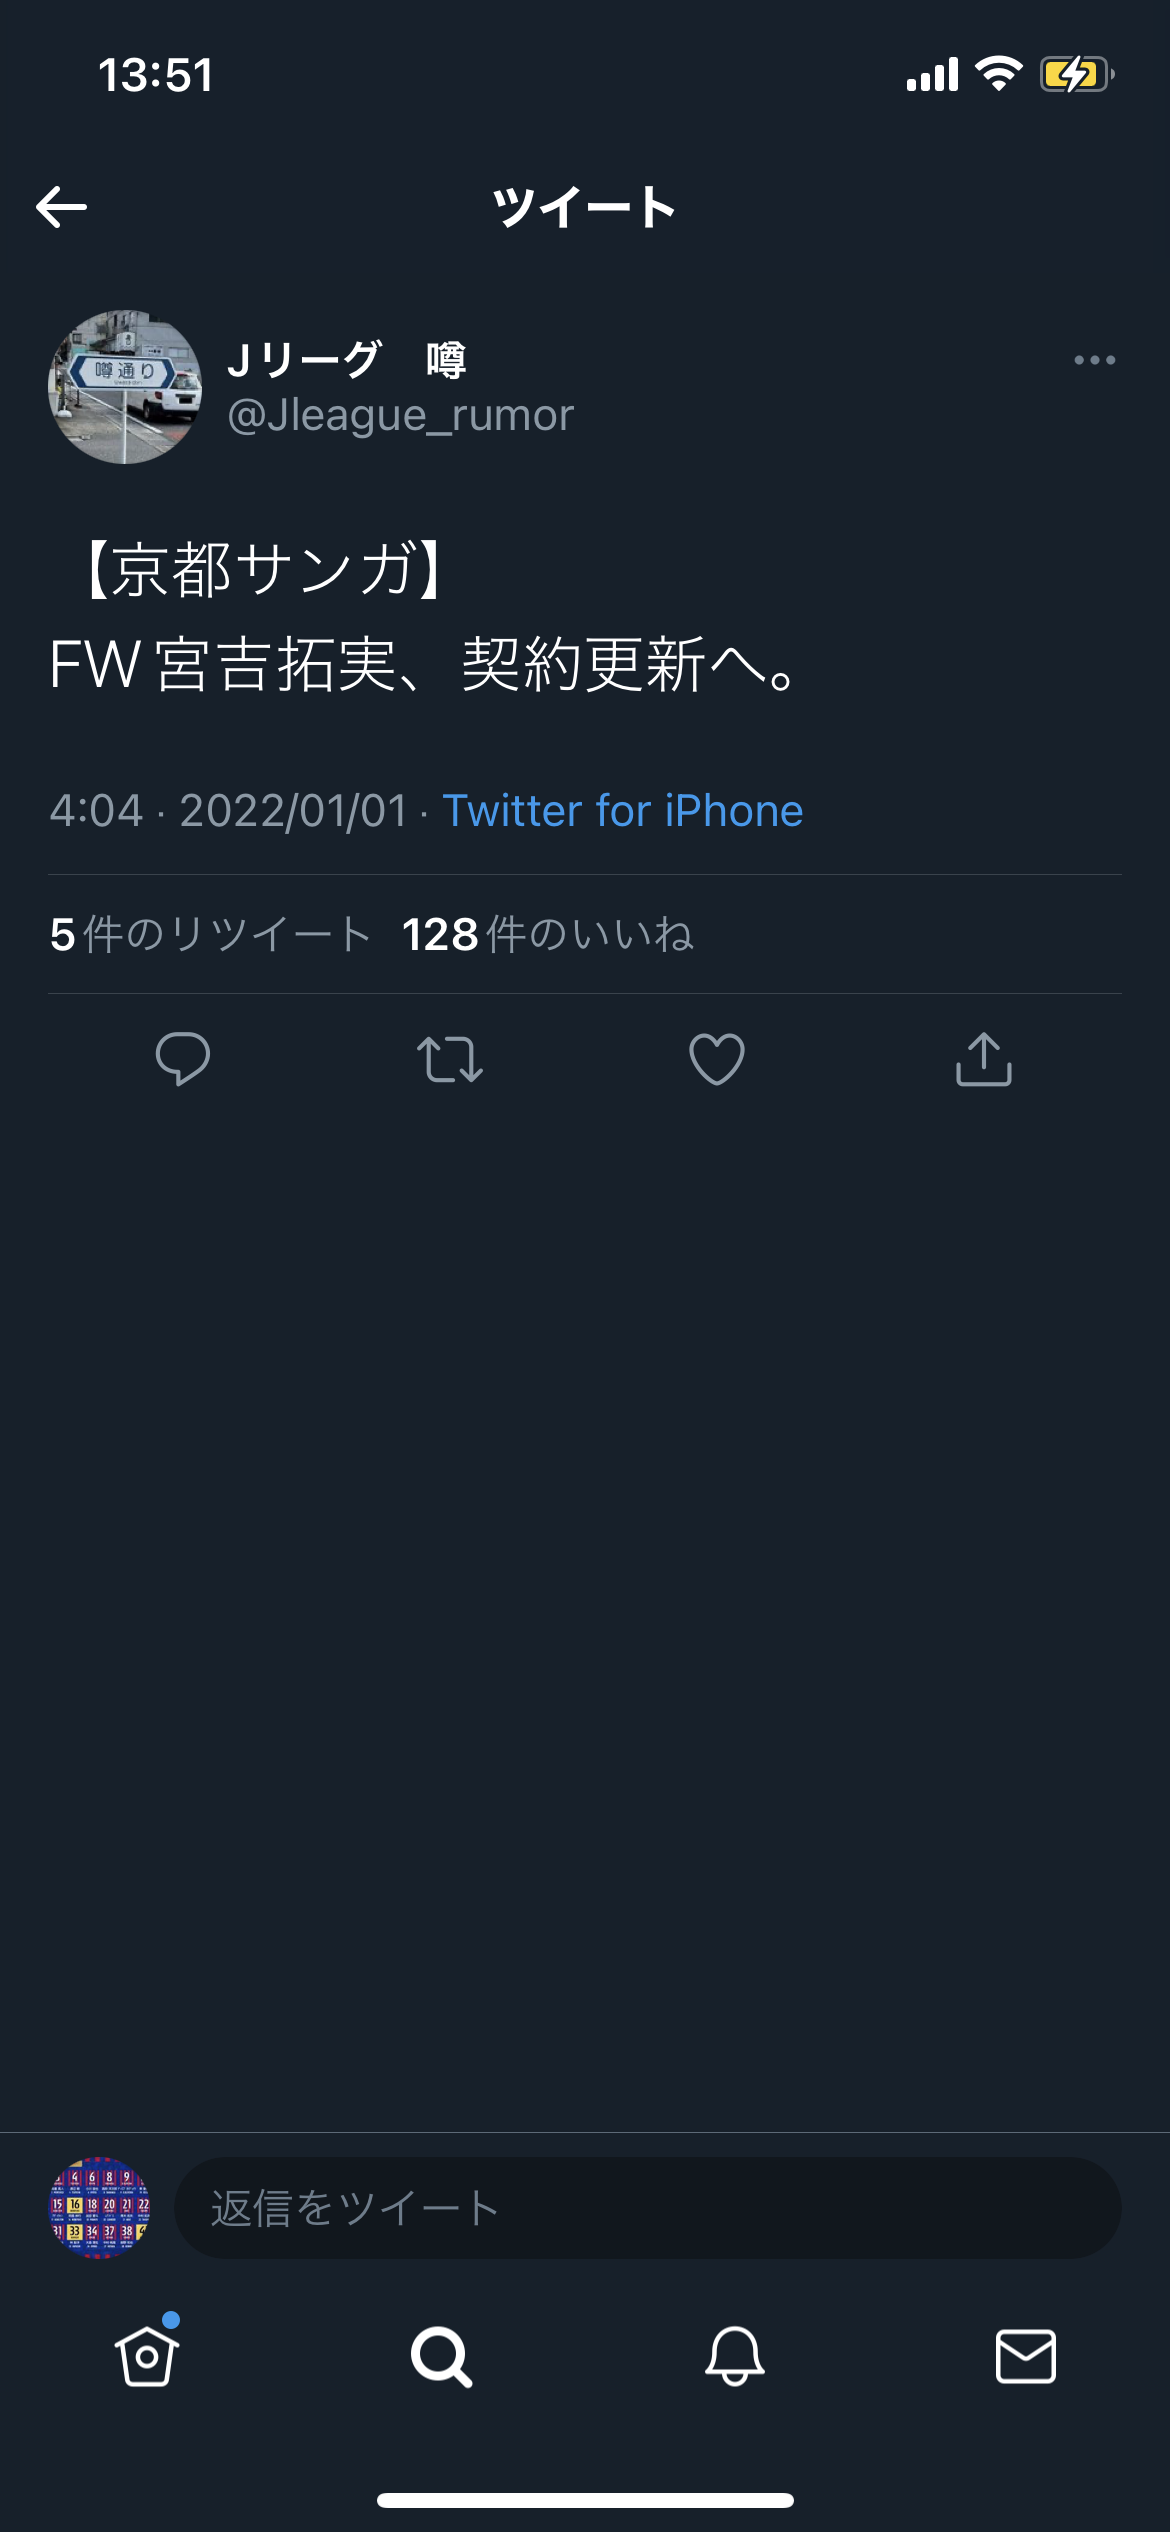Open the Home tab with house icon
This screenshot has width=1170, height=2532.
(x=147, y=2356)
